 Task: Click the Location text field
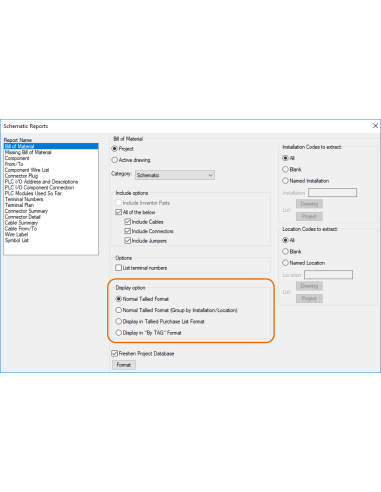point(328,275)
